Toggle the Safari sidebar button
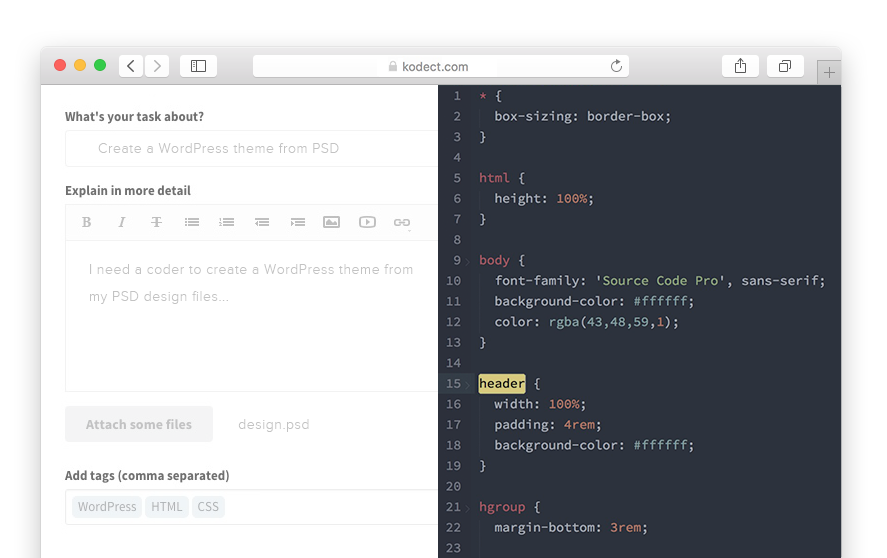Image resolution: width=887 pixels, height=558 pixels. point(199,66)
